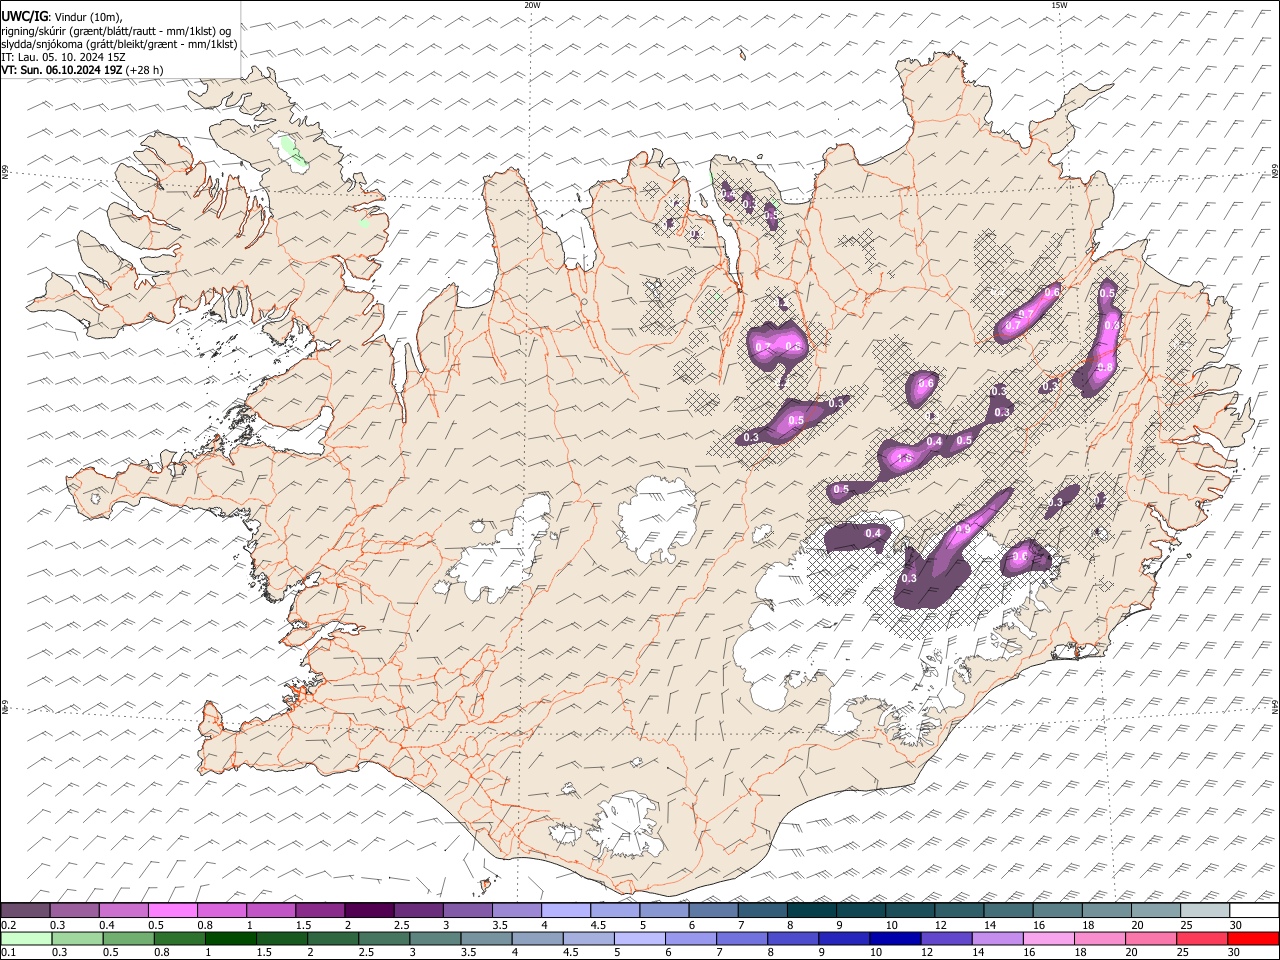
Task: Click the deep navy swatch at 10 in lower legend
Action: [x=894, y=939]
